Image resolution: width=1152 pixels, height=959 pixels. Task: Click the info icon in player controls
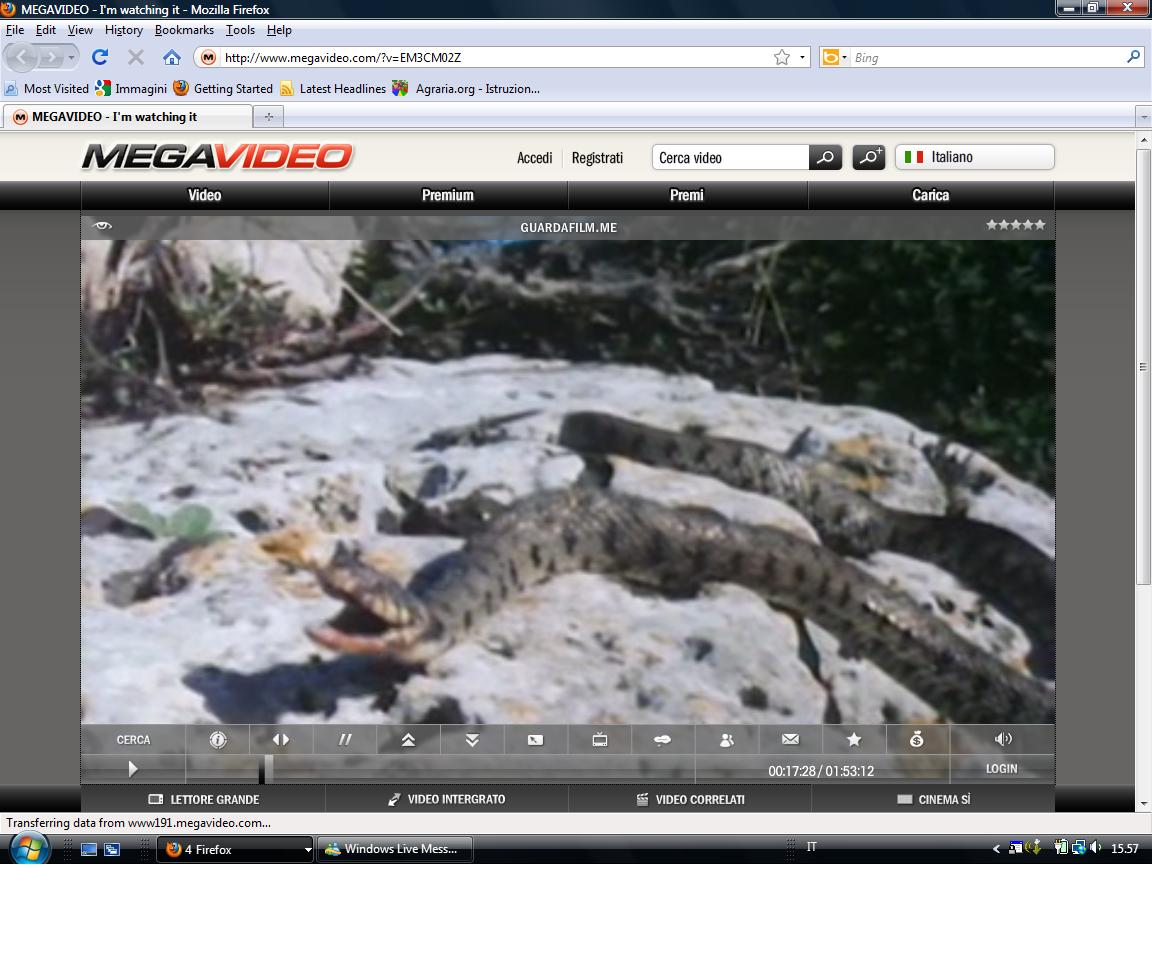218,740
